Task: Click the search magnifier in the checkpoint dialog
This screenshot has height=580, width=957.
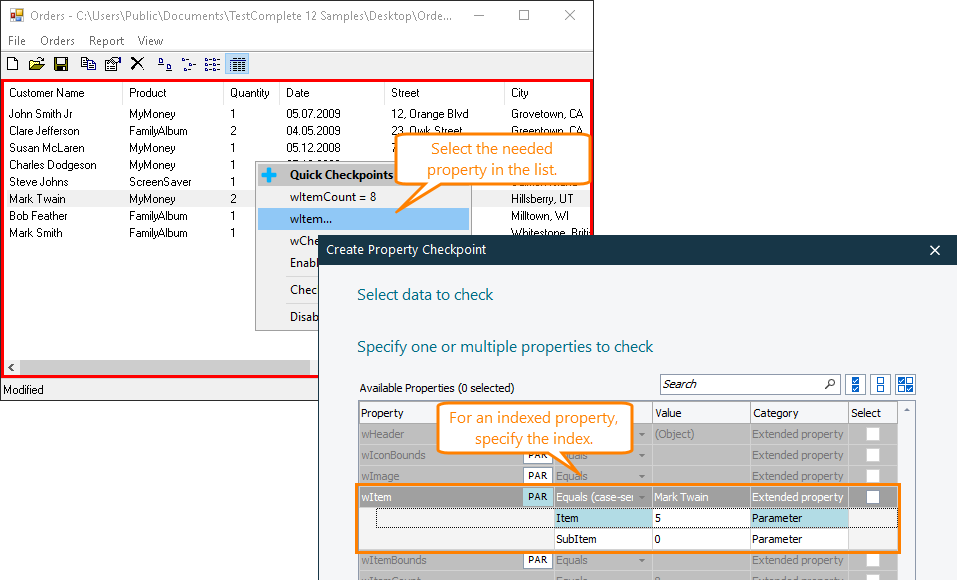Action: 830,383
